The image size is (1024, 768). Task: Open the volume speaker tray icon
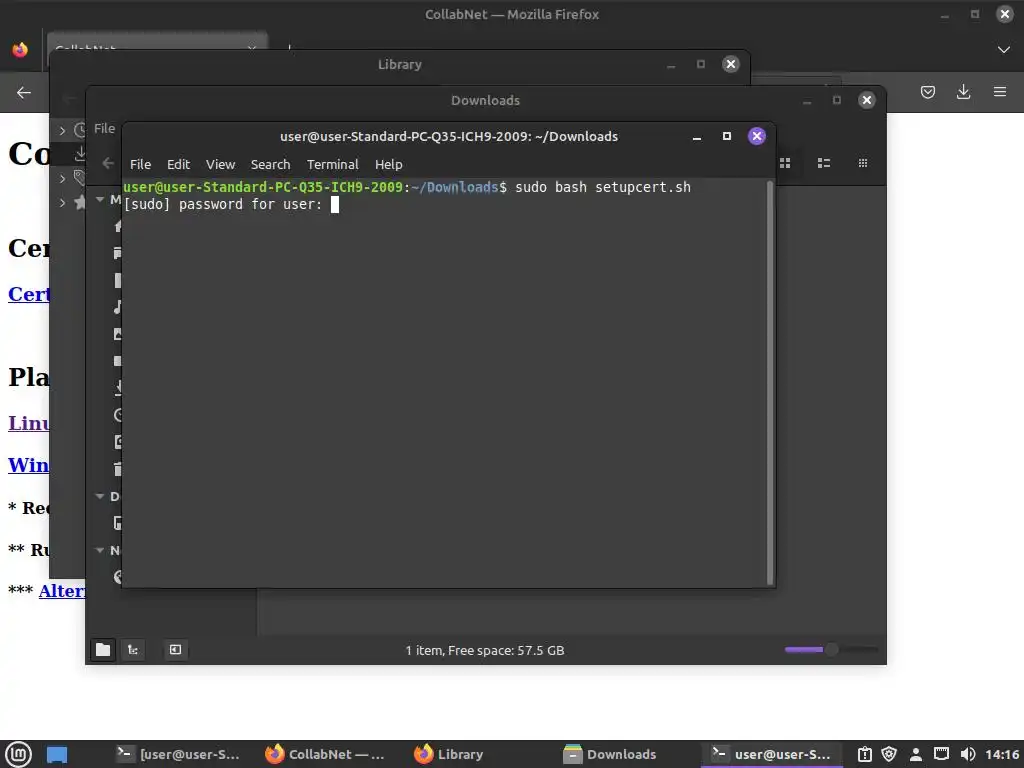pos(968,754)
